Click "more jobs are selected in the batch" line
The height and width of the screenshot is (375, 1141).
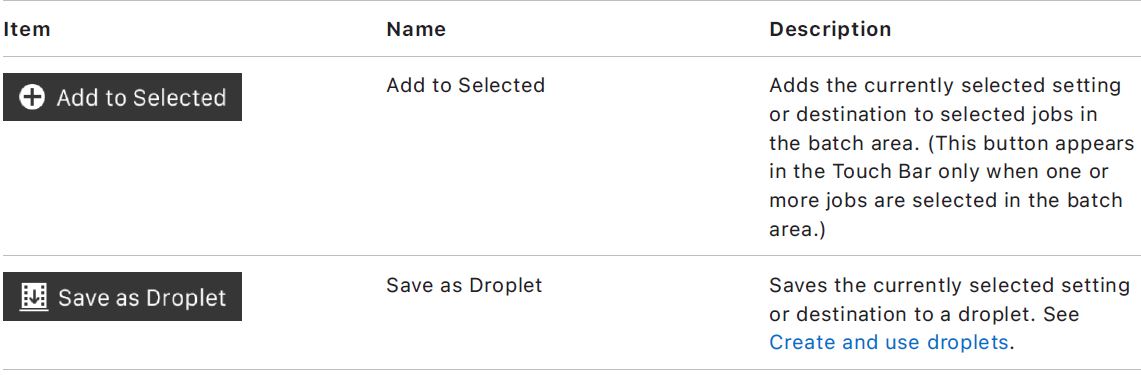click(946, 200)
